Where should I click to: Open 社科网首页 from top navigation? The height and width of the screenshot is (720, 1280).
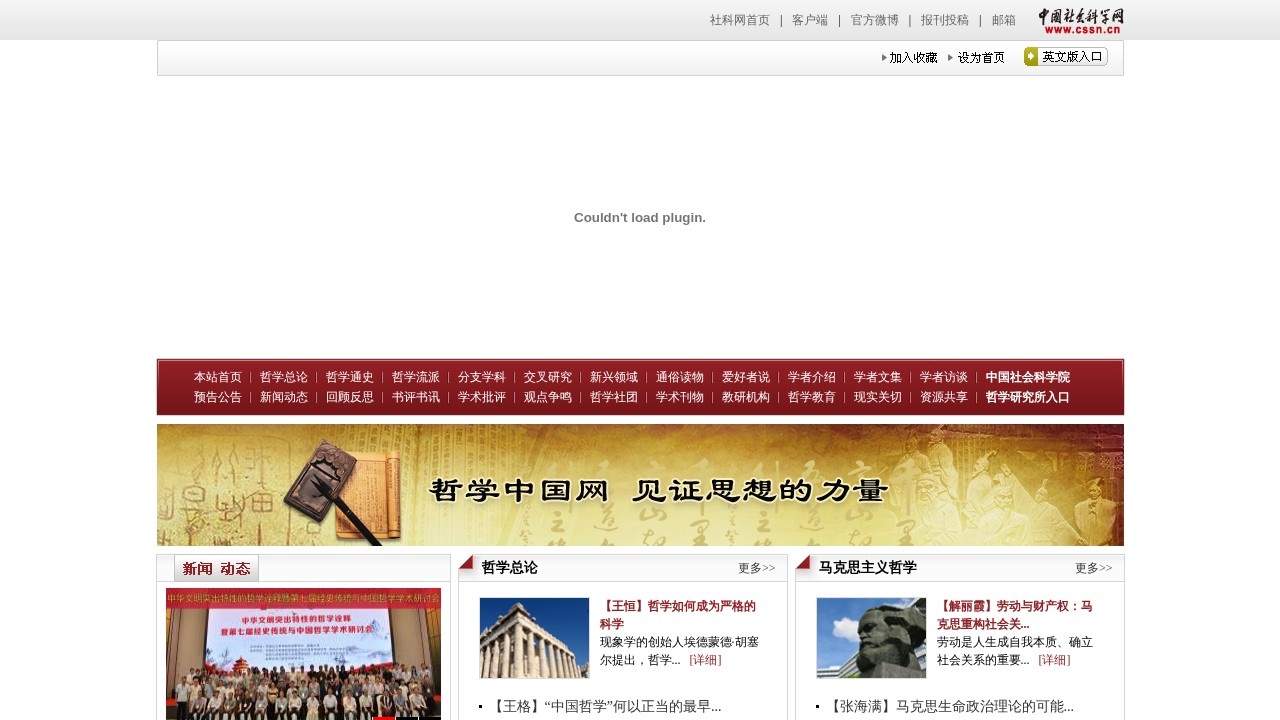coord(738,20)
